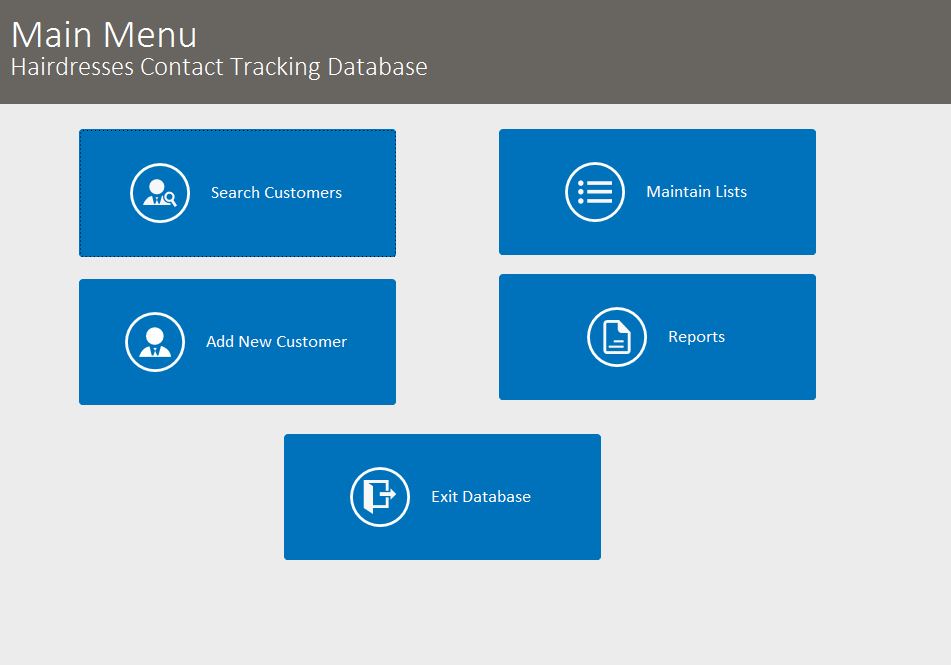Viewport: 951px width, 665px height.
Task: Click the Exit Database door icon
Action: coord(380,497)
